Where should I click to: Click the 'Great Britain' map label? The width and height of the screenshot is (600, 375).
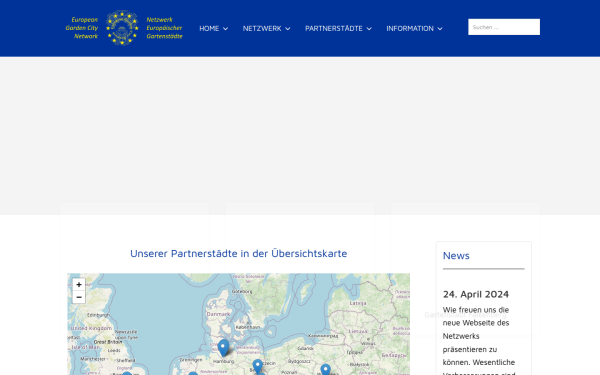click(108, 342)
